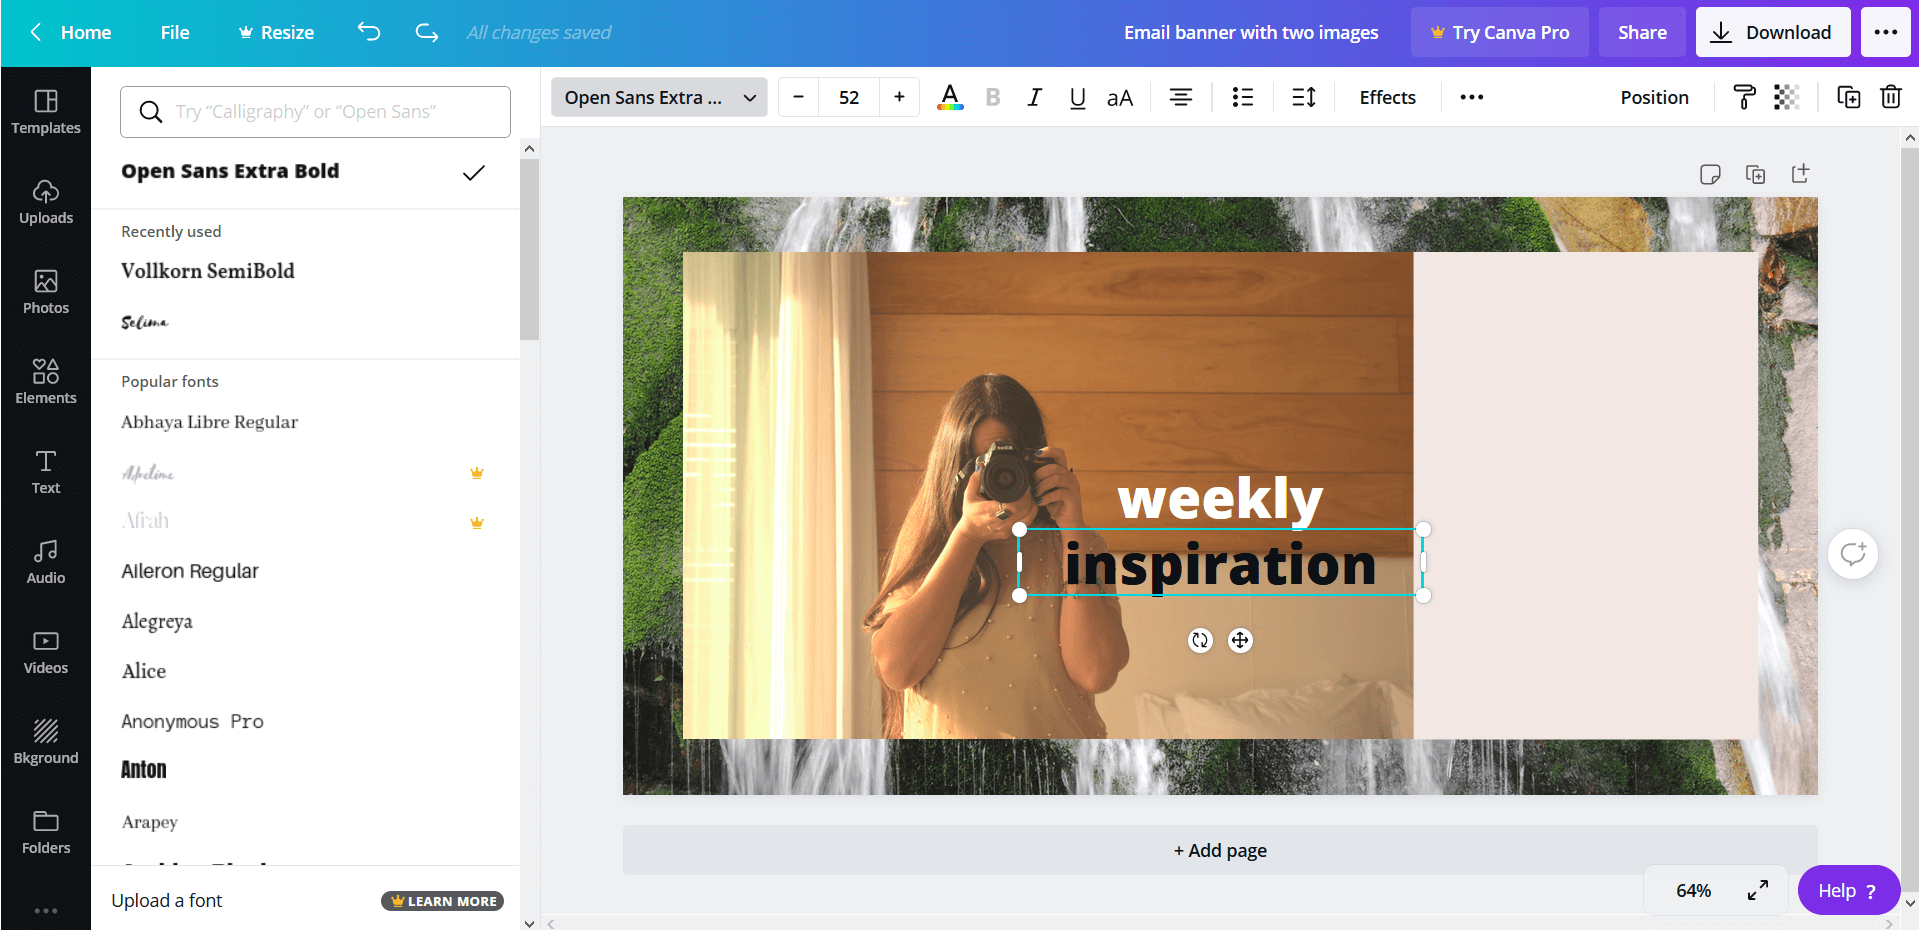Viewport: 1919px width, 930px height.
Task: Open the Effects panel
Action: [x=1387, y=97]
